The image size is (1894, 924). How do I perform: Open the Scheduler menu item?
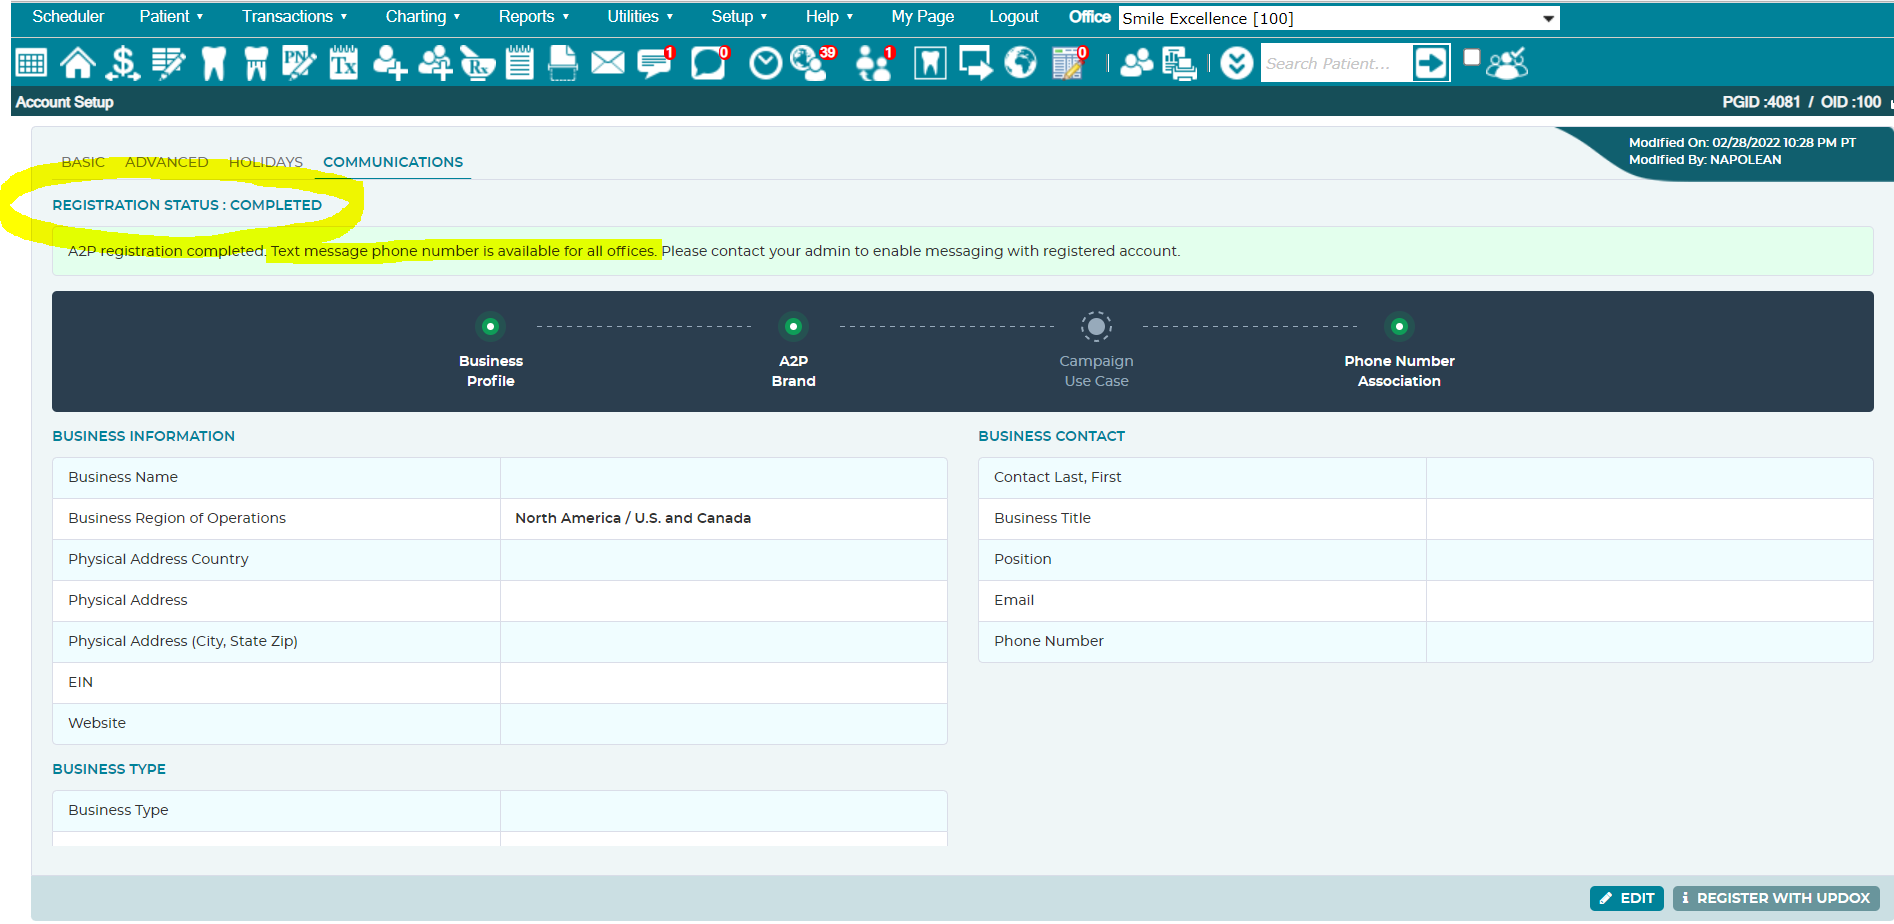coord(68,16)
